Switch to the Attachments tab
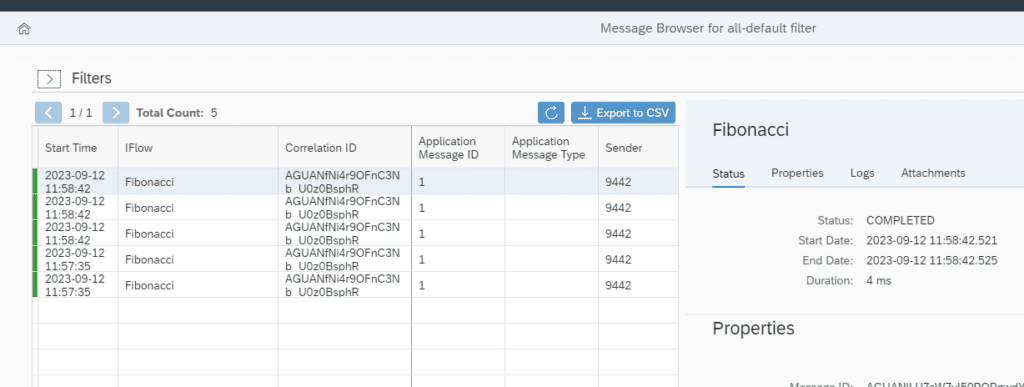 click(x=933, y=173)
